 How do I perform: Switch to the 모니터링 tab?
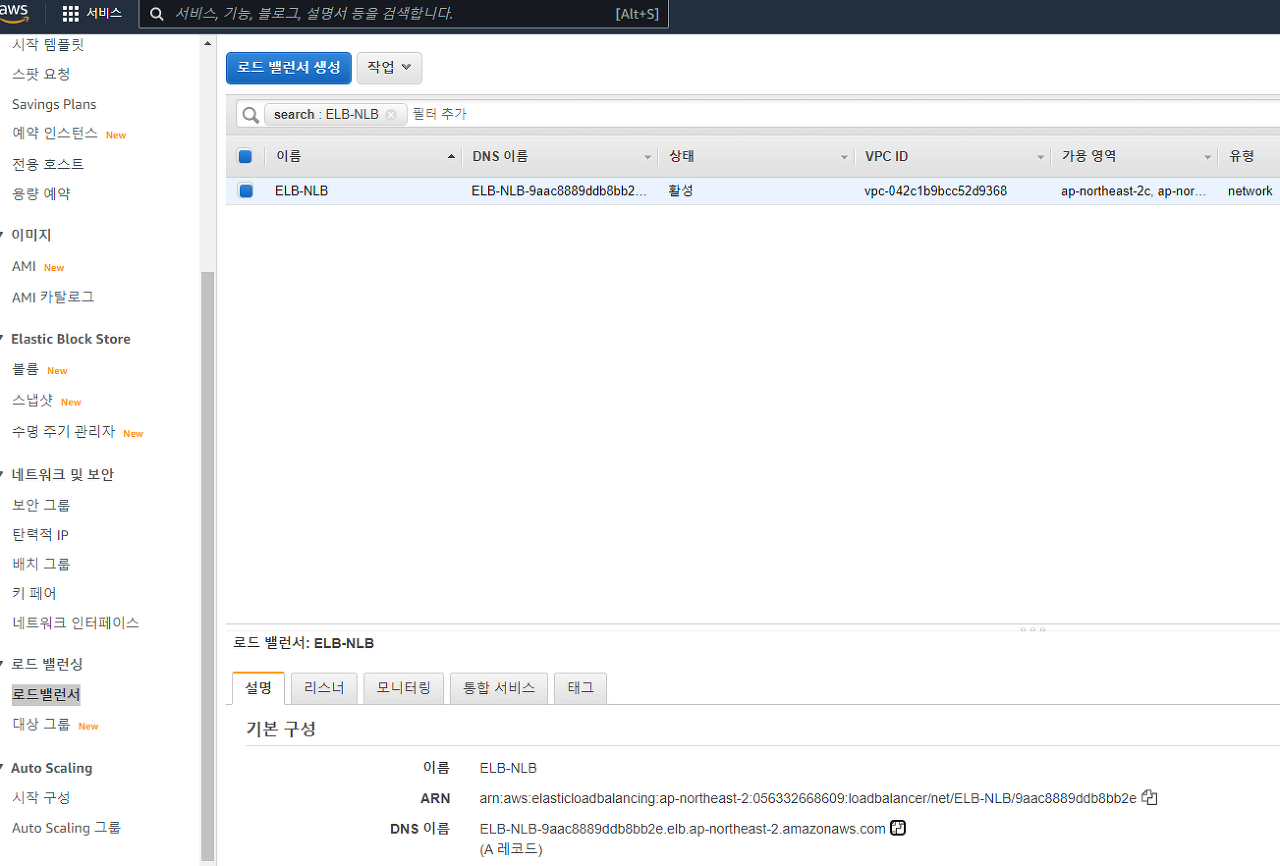[x=403, y=688]
